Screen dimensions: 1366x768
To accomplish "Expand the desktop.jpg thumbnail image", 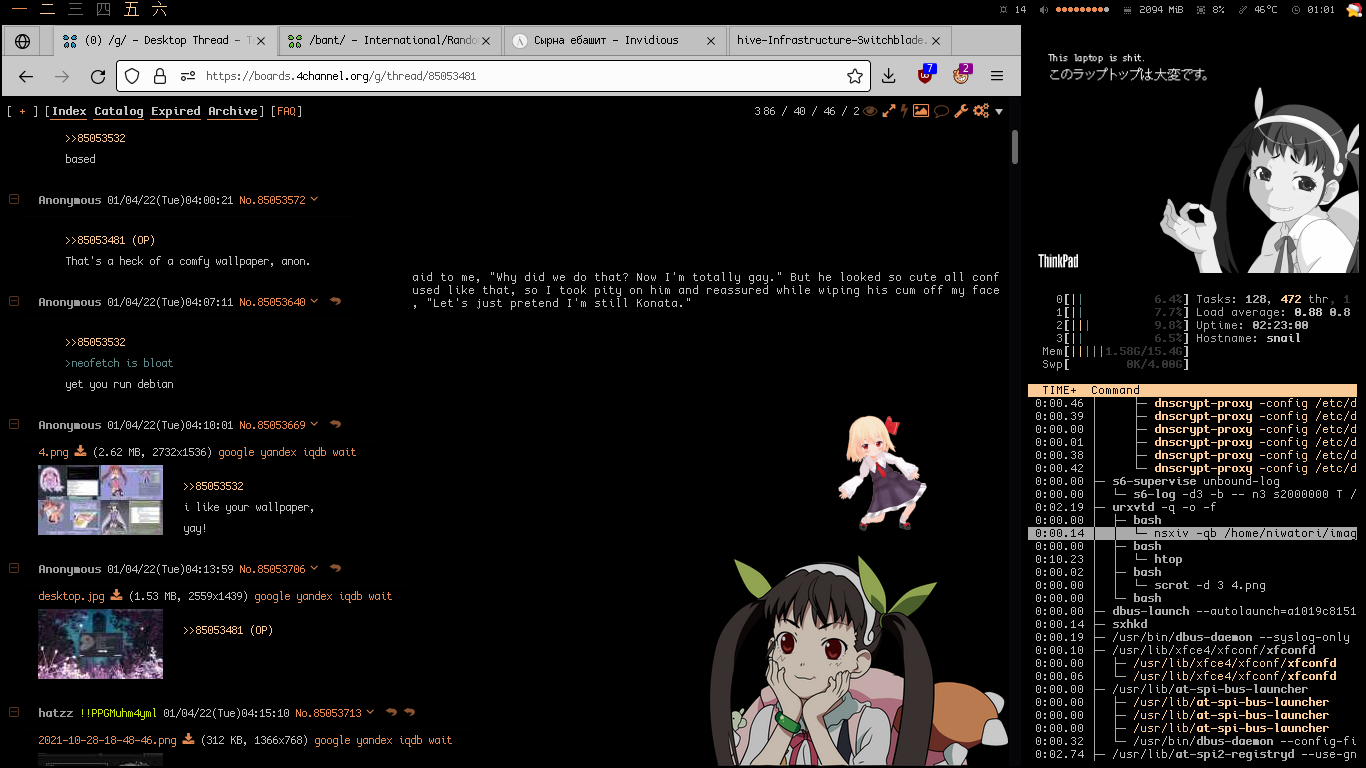I will point(100,644).
